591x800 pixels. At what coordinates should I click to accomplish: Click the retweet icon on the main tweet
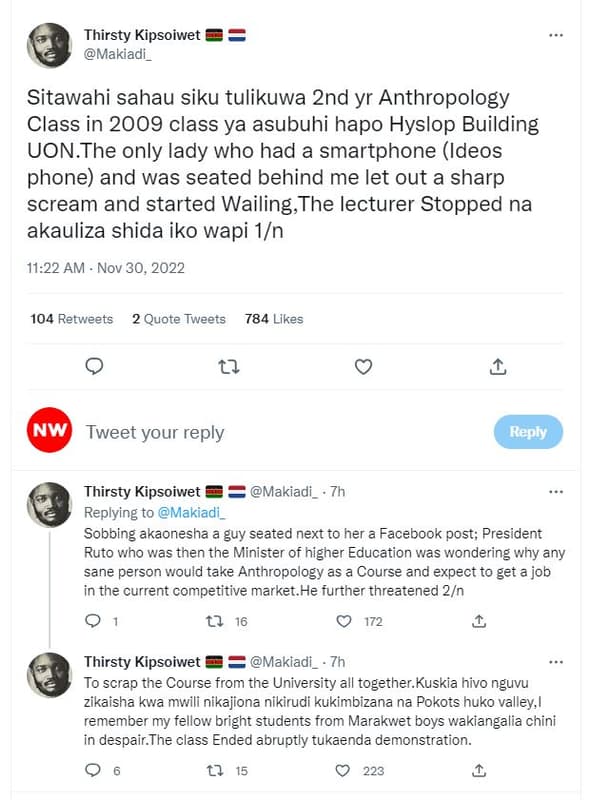point(229,367)
